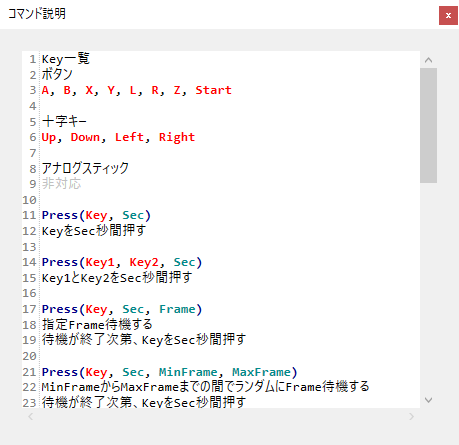Click 'Sec' parameter on line 21

[133, 372]
